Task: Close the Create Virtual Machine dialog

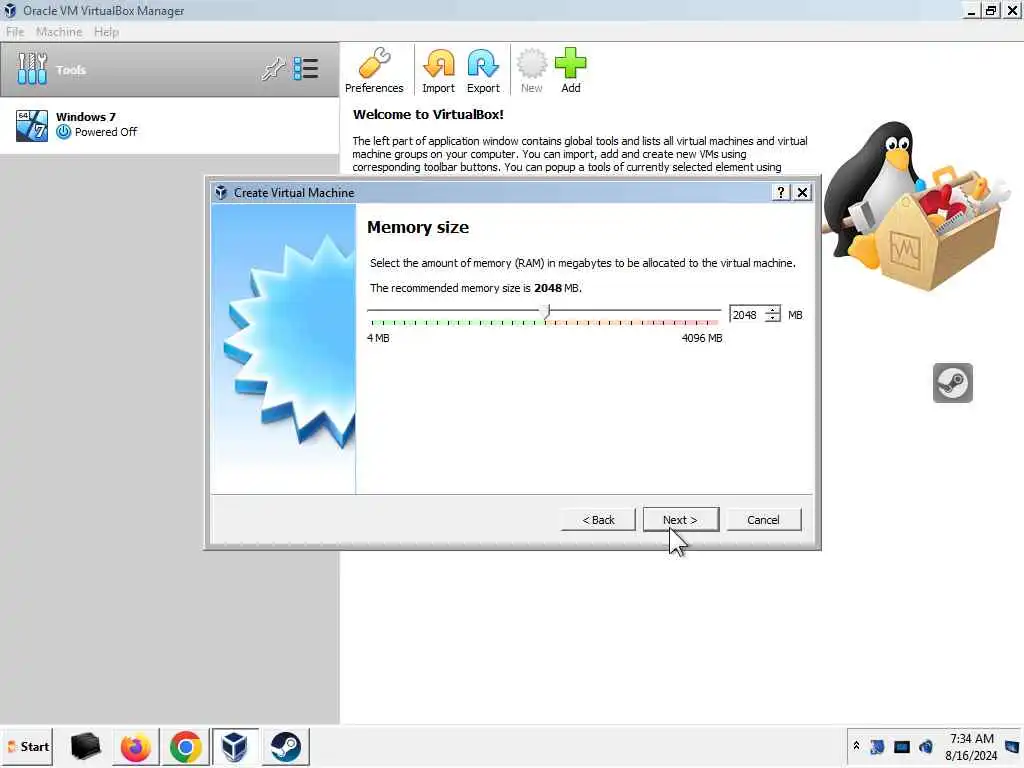Action: point(802,192)
